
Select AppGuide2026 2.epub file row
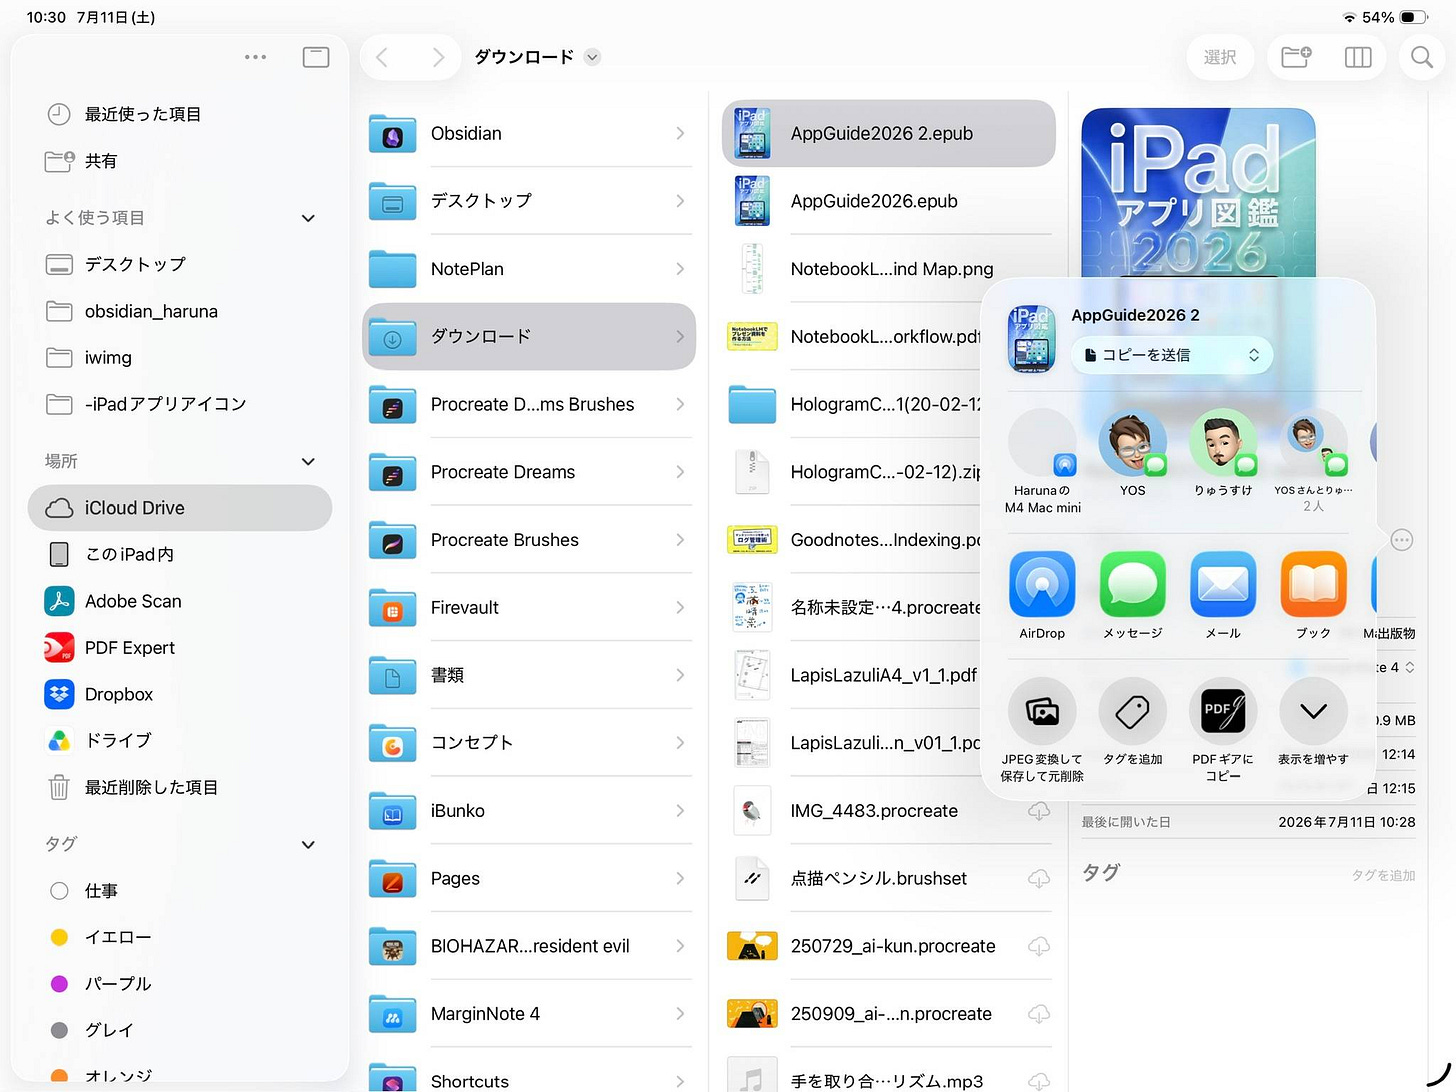[889, 133]
